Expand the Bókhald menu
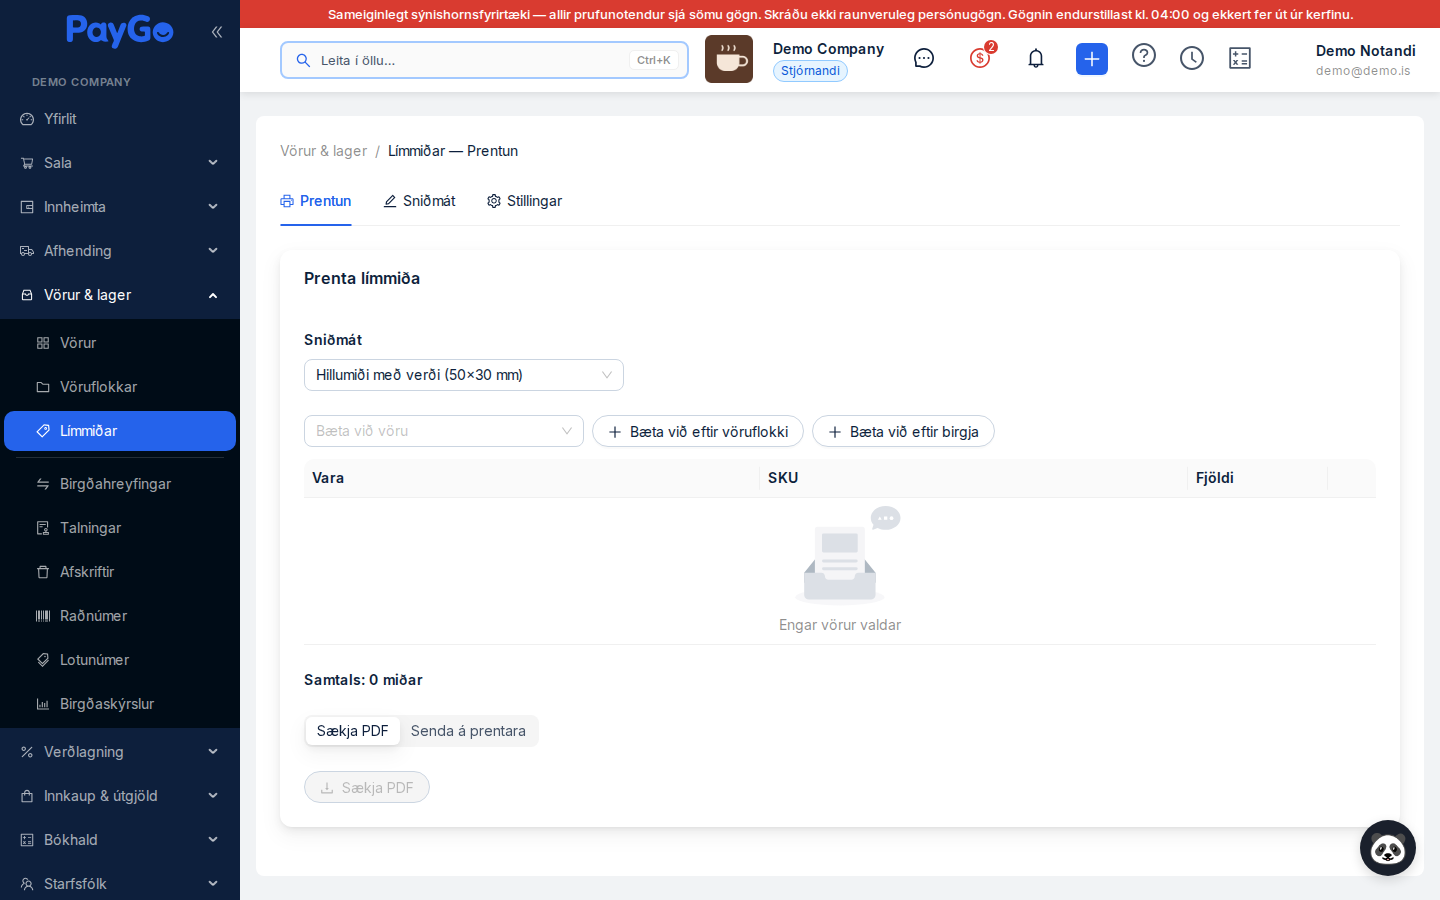1440x900 pixels. tap(120, 840)
